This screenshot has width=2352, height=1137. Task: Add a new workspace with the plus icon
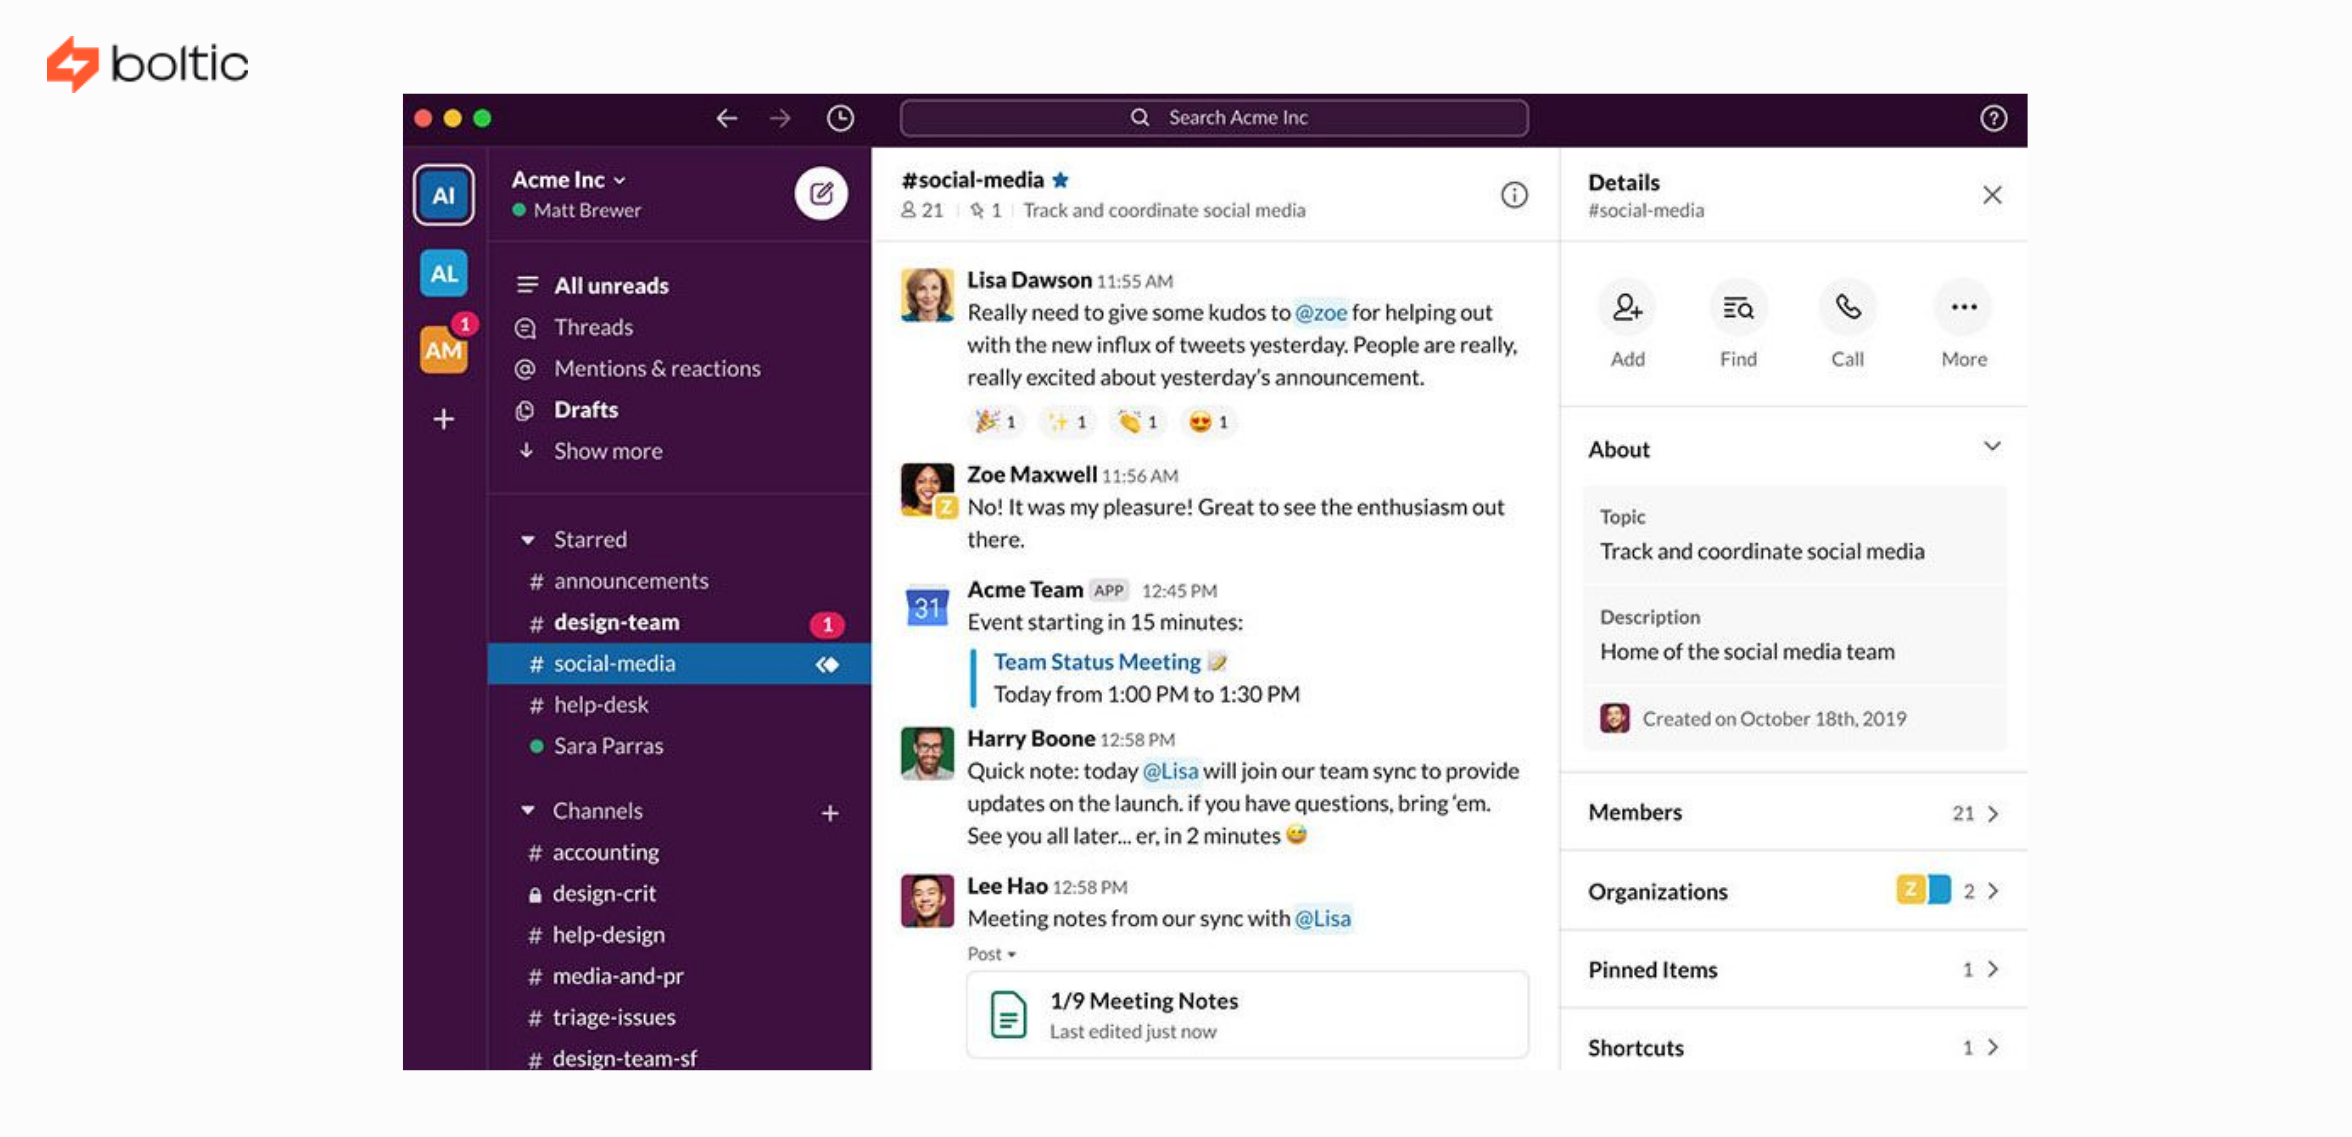coord(443,419)
